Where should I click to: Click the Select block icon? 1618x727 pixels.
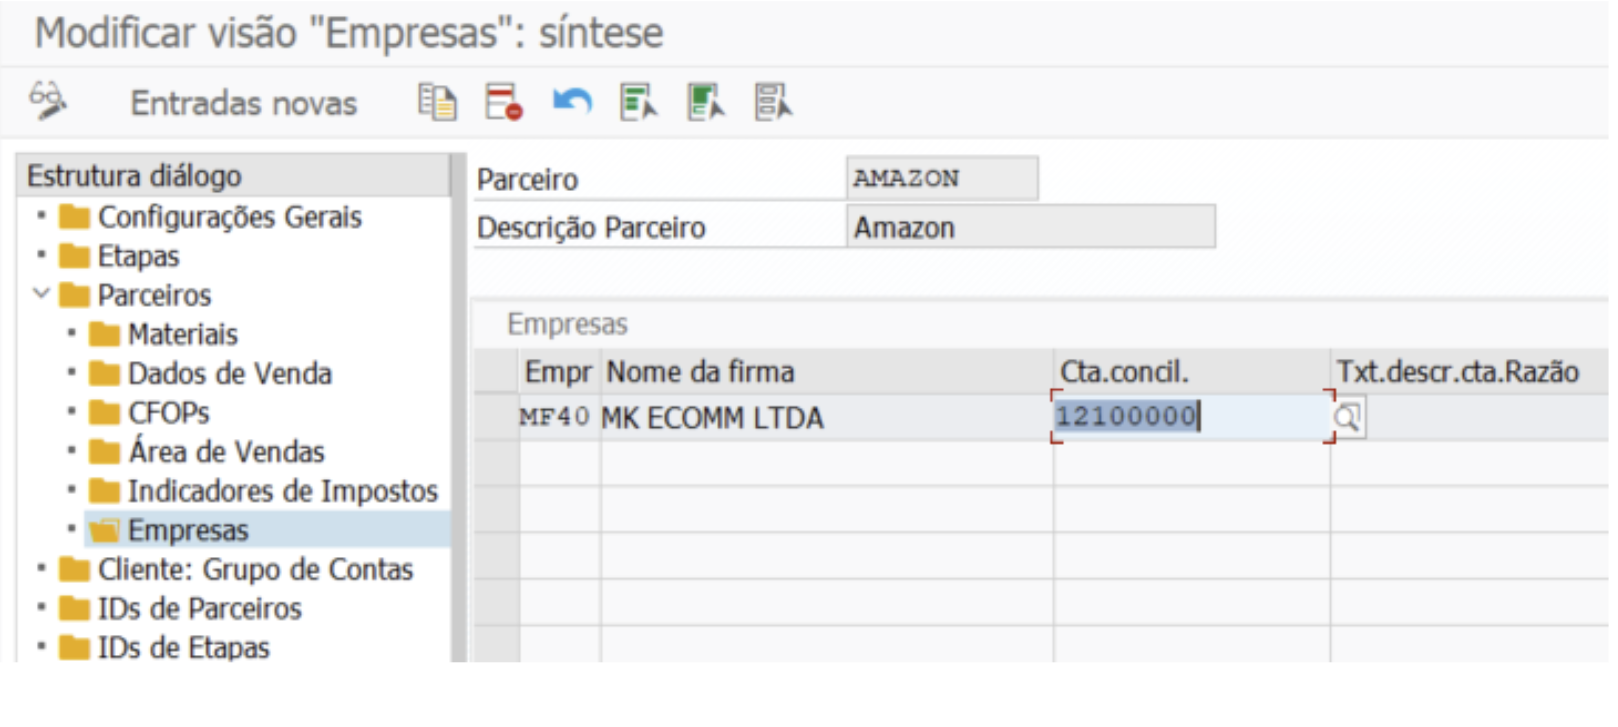[x=706, y=102]
